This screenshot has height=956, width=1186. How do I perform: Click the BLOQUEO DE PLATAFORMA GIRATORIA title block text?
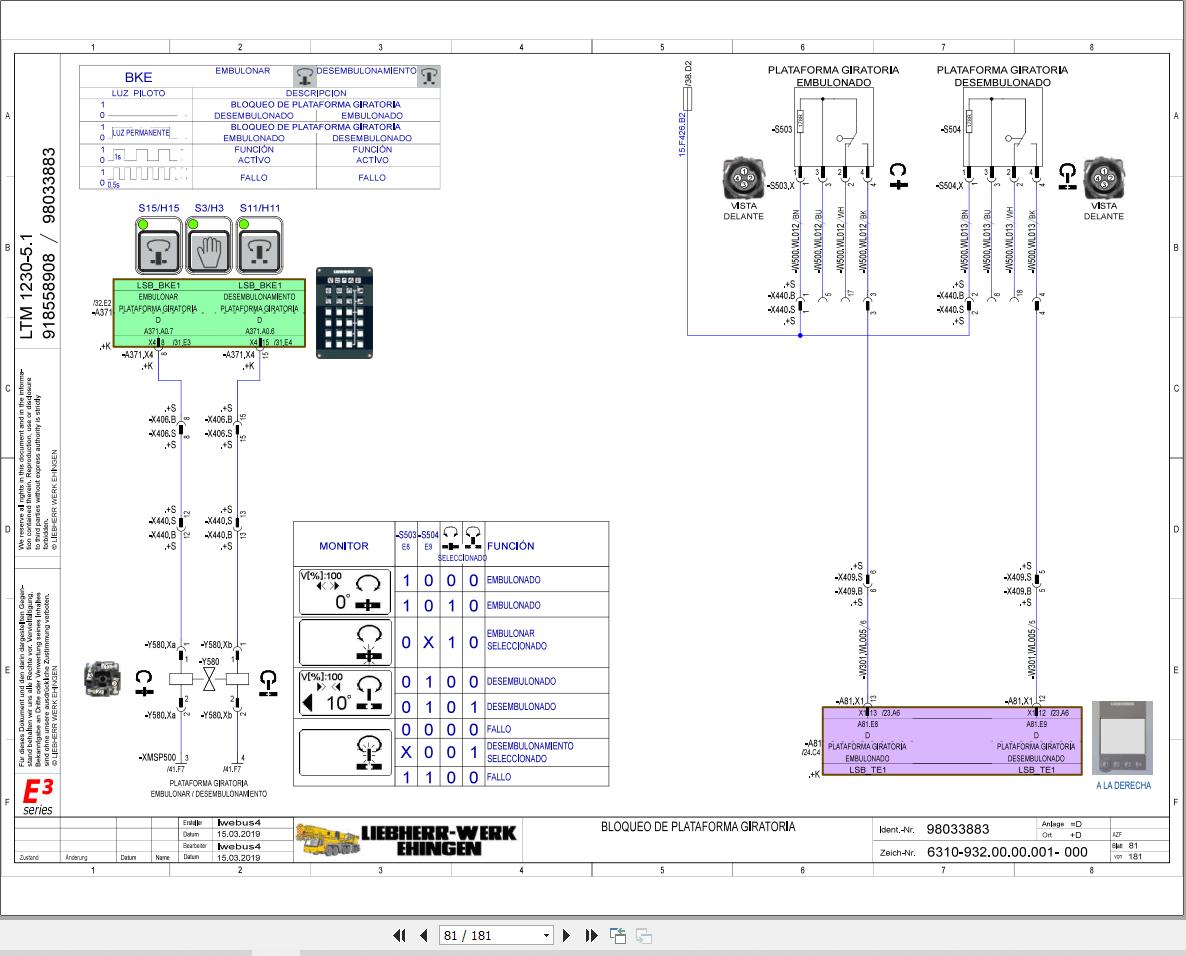698,827
